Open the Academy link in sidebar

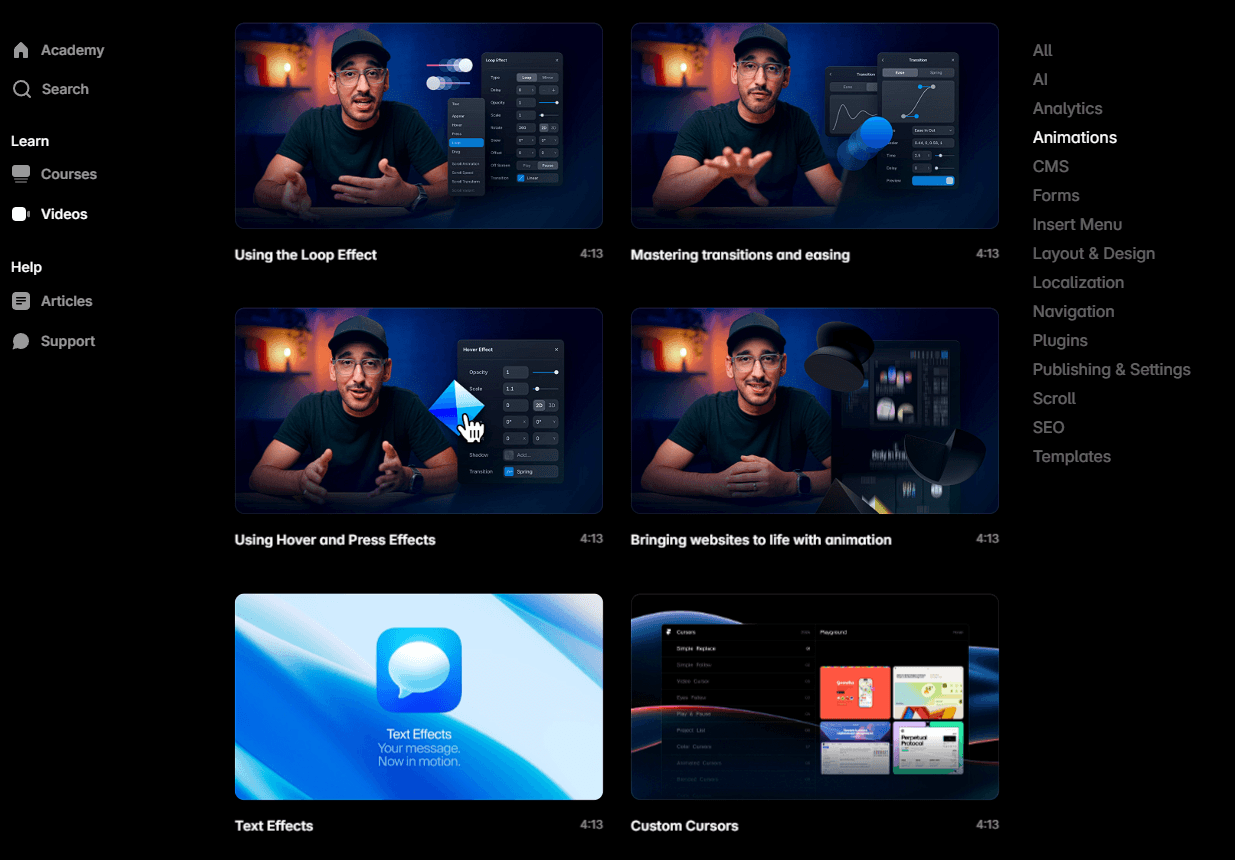click(x=72, y=50)
